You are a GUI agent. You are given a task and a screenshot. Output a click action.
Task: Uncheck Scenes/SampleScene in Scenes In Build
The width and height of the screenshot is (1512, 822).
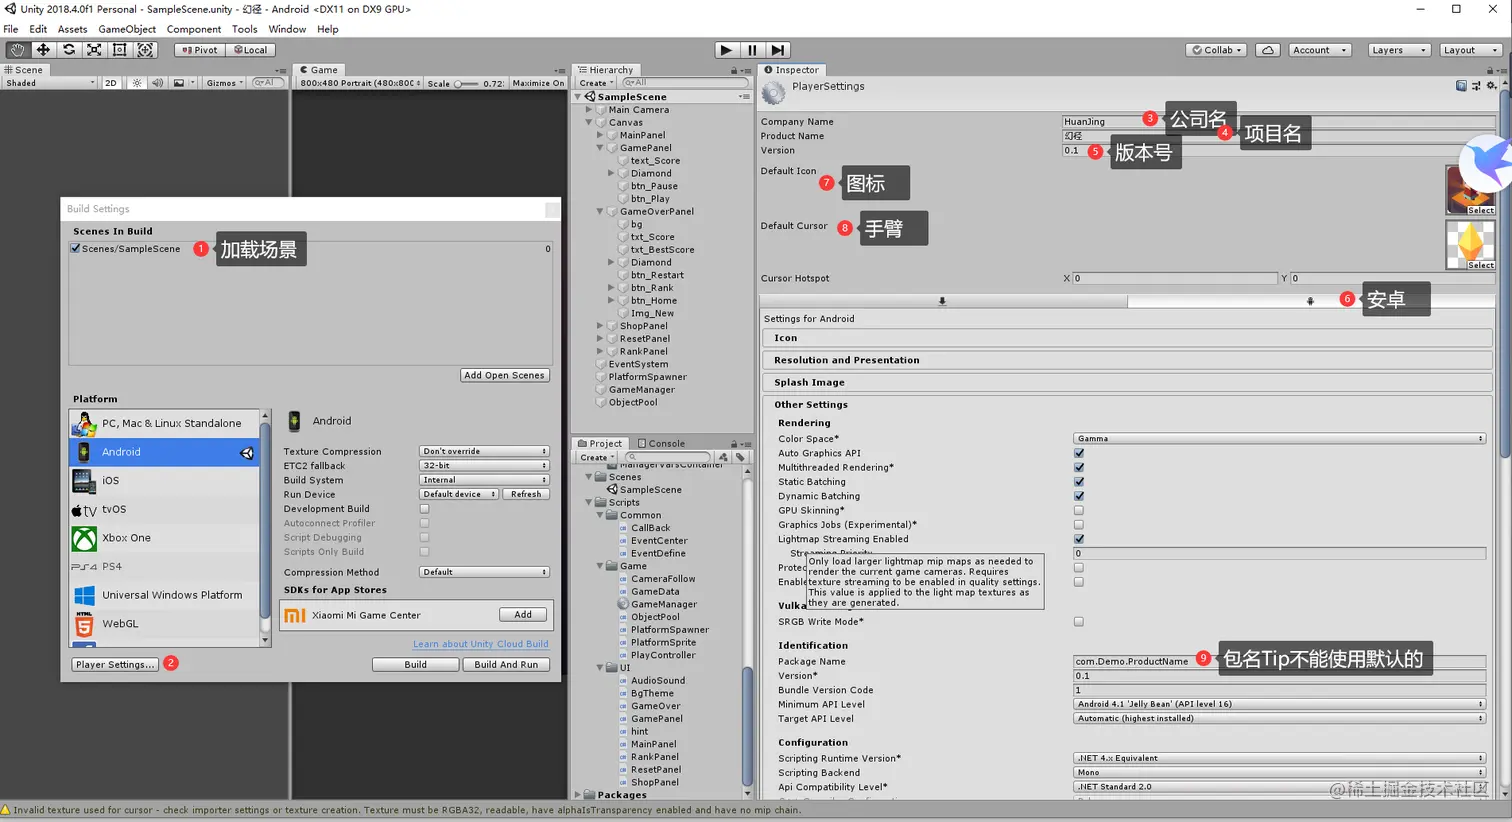(x=75, y=249)
